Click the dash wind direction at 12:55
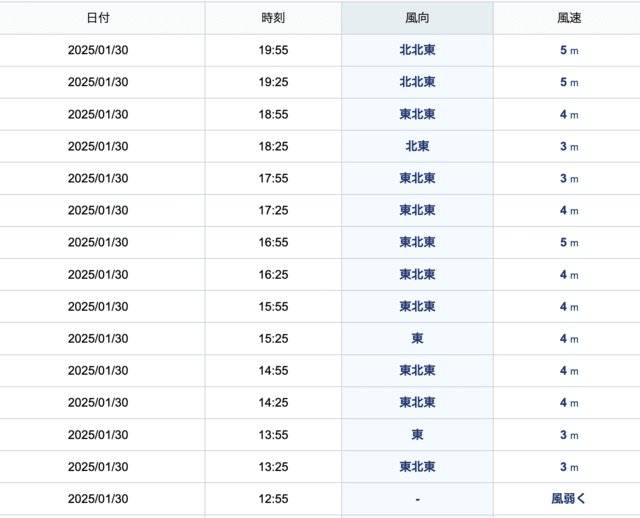 point(417,499)
